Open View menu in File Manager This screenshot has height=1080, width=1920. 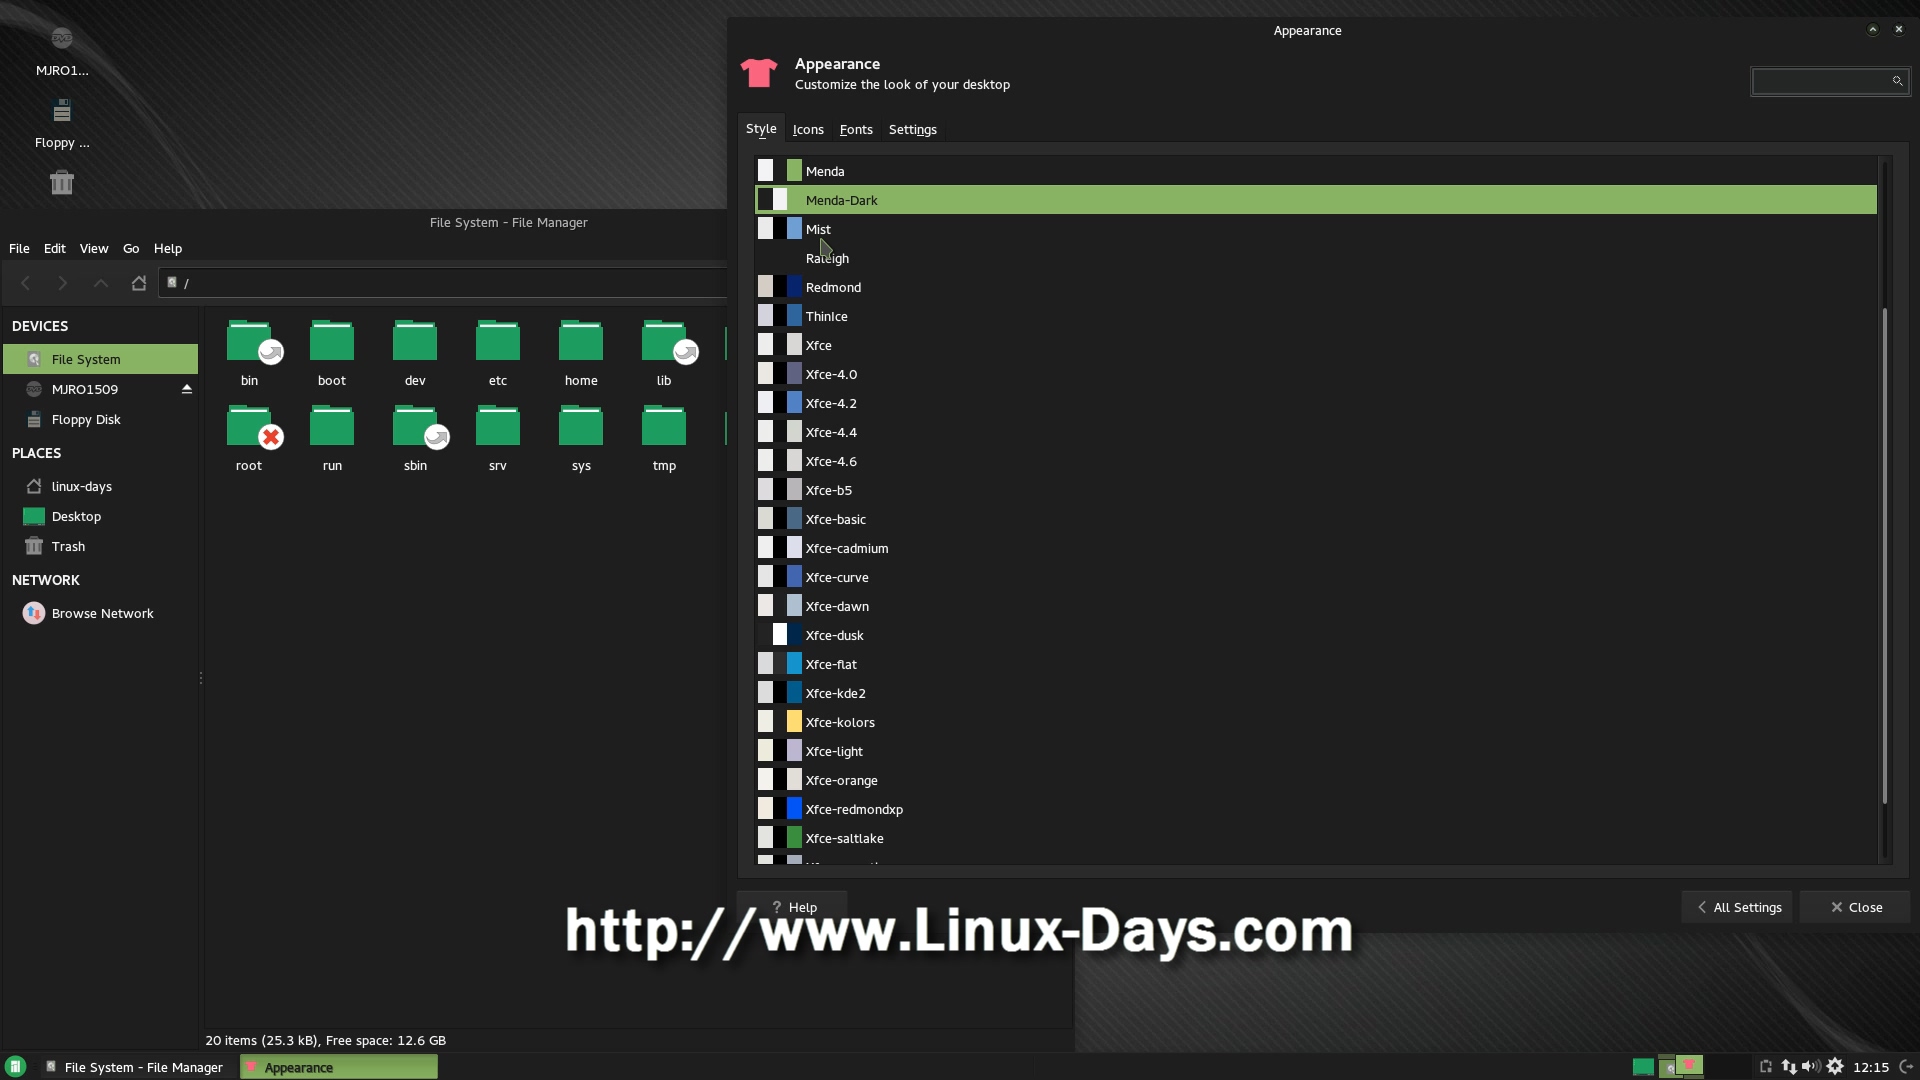click(94, 248)
